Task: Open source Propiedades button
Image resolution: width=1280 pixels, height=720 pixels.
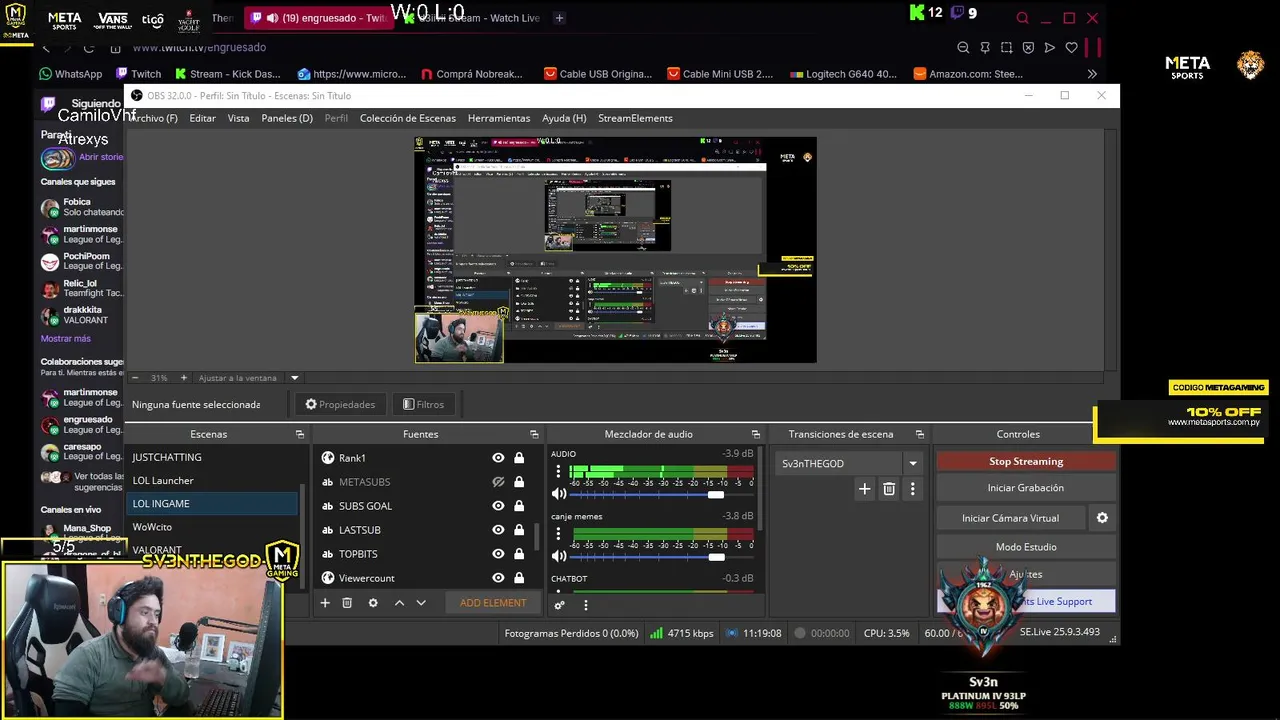Action: pyautogui.click(x=340, y=404)
